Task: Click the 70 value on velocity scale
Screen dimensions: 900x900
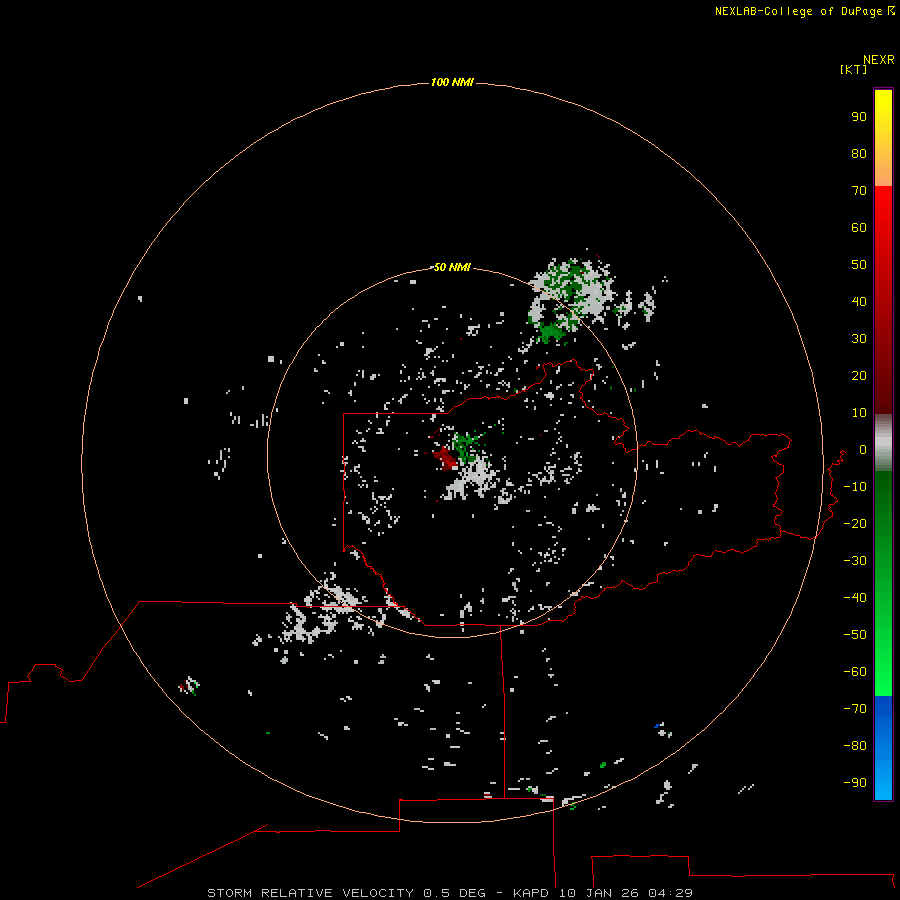Action: [859, 191]
